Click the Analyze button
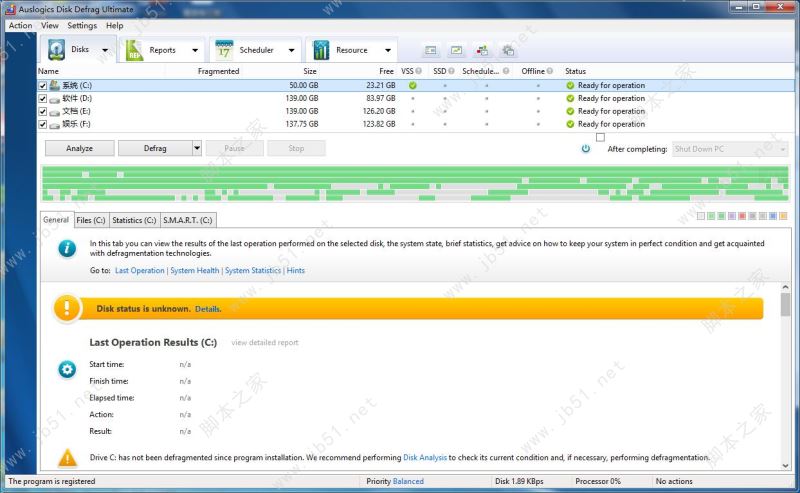The image size is (800, 493). (x=80, y=148)
